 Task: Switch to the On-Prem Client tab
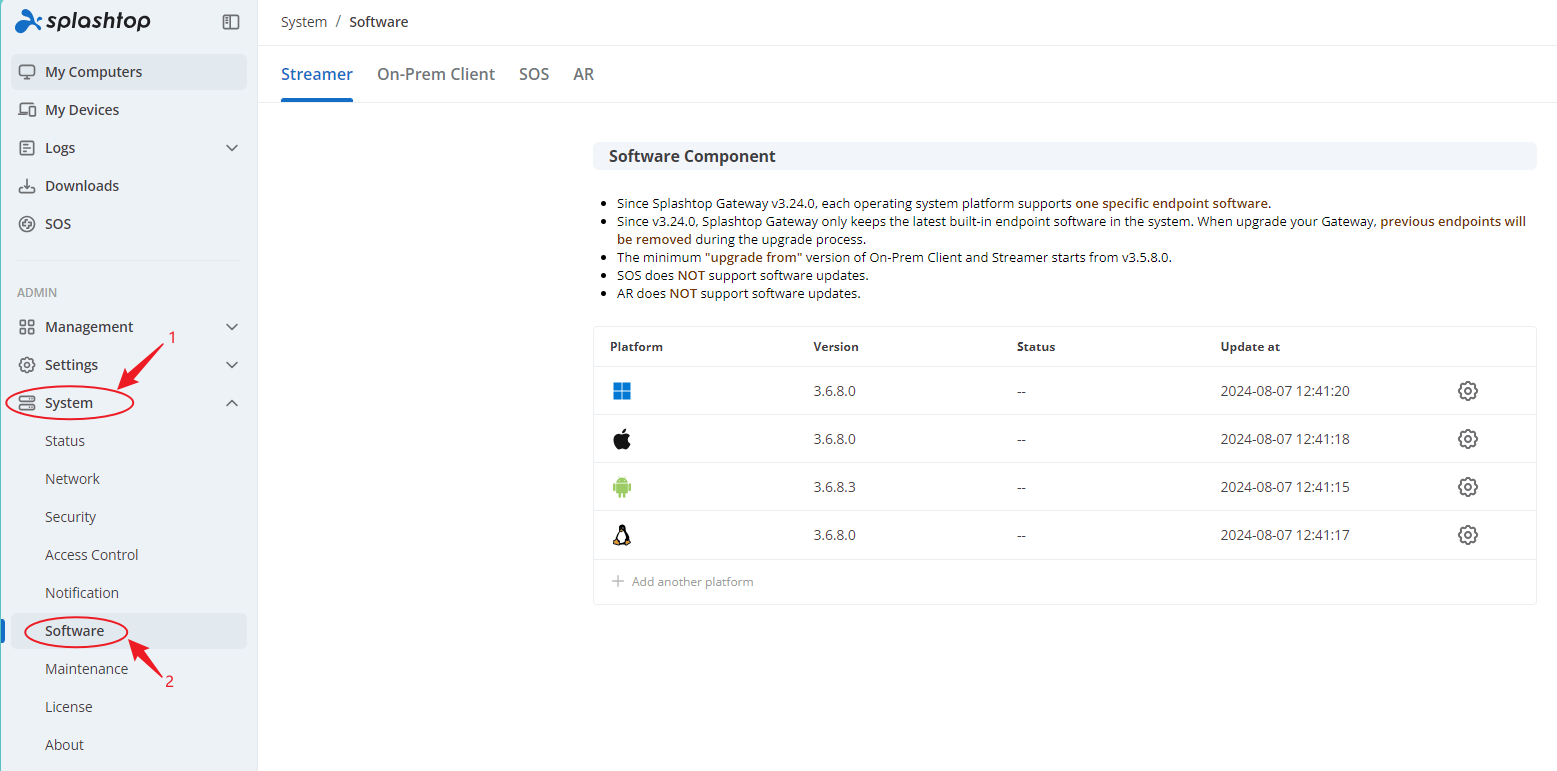436,74
